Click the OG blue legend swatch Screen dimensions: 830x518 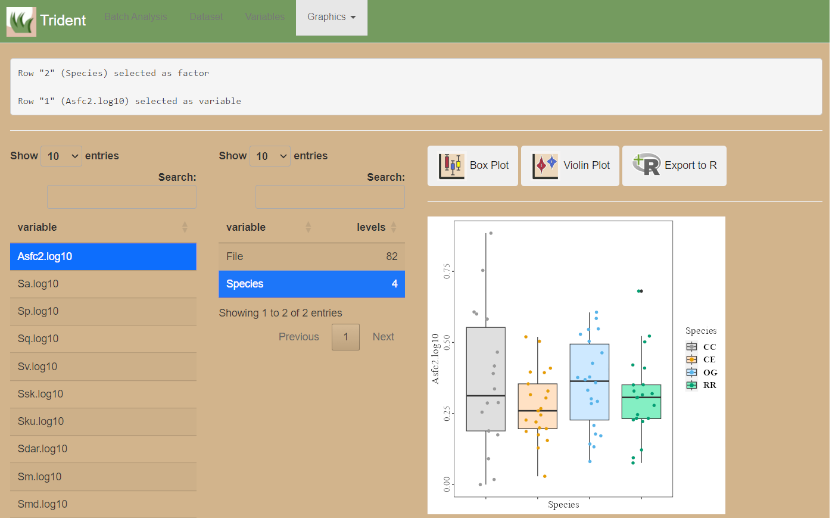[x=691, y=372]
